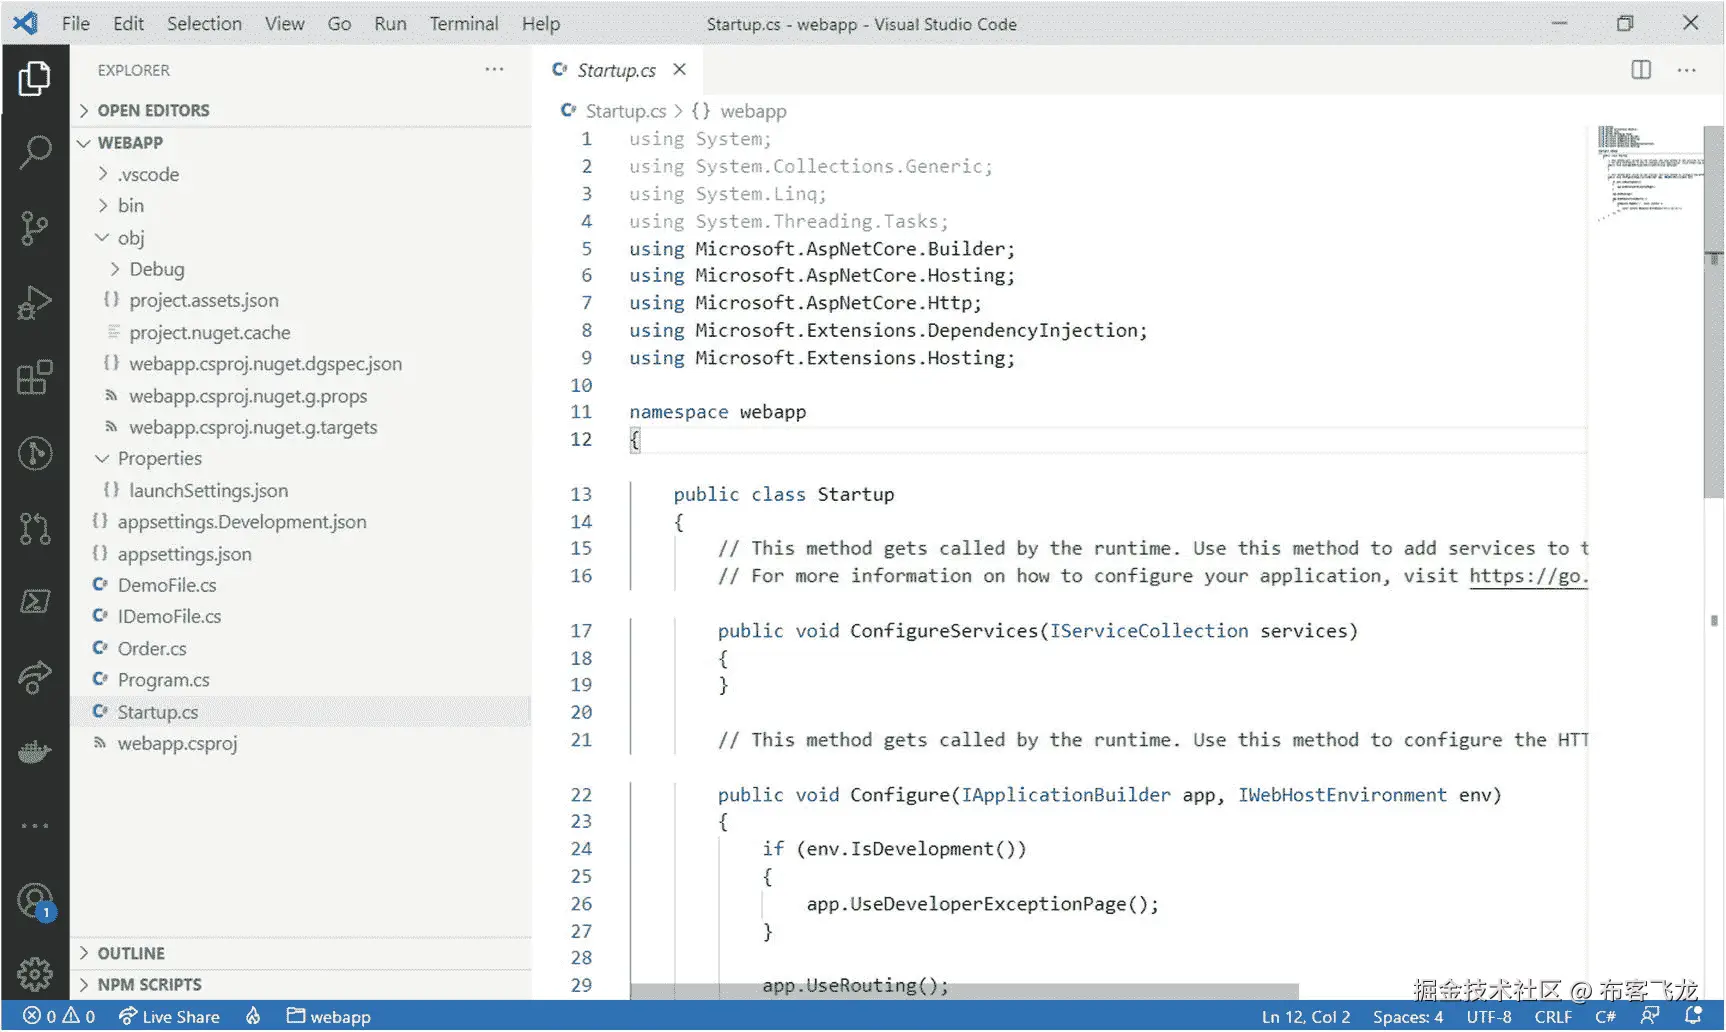The height and width of the screenshot is (1032, 1726).
Task: Open appsettings.Development.json file
Action: tap(301, 521)
